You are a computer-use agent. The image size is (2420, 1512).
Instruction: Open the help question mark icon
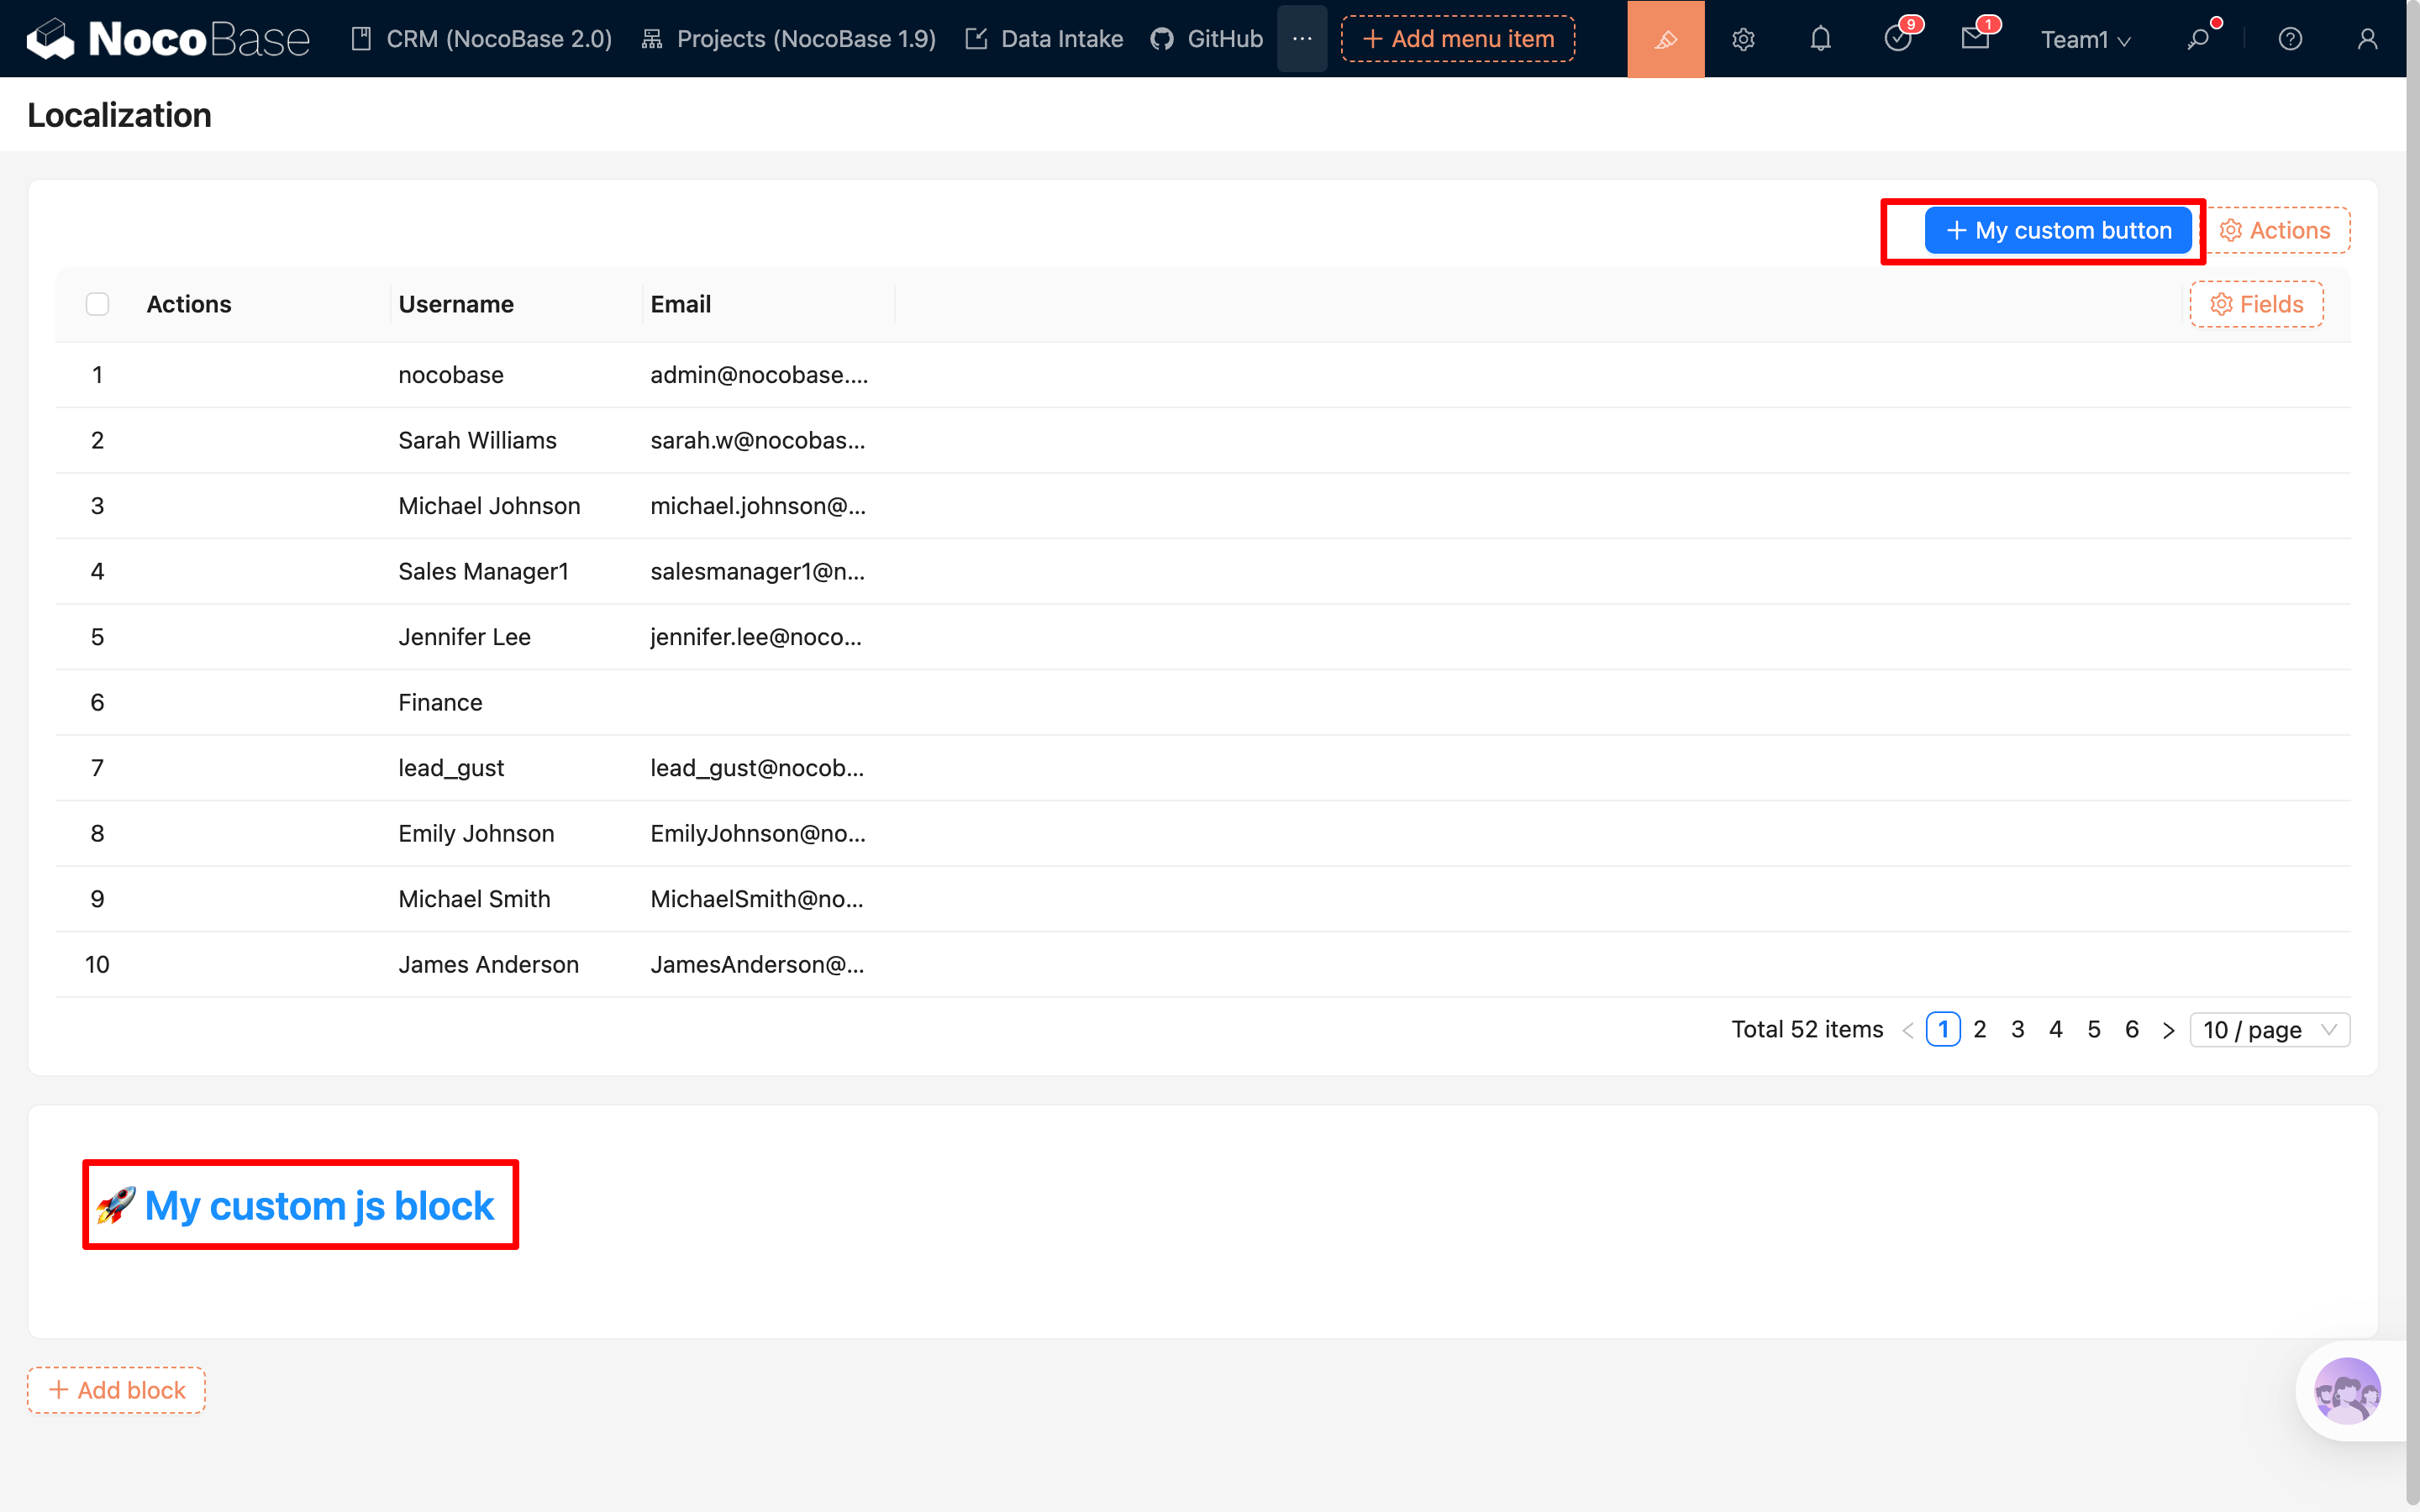point(2290,39)
